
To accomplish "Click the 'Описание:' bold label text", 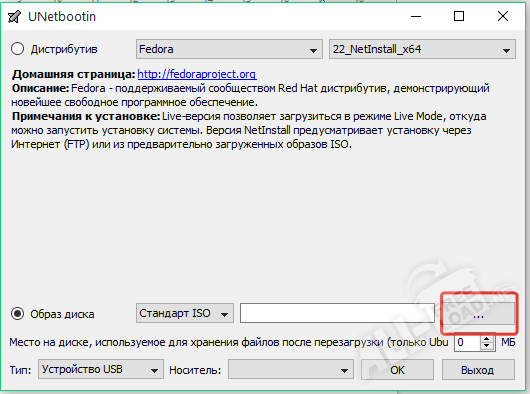I will tap(41, 88).
